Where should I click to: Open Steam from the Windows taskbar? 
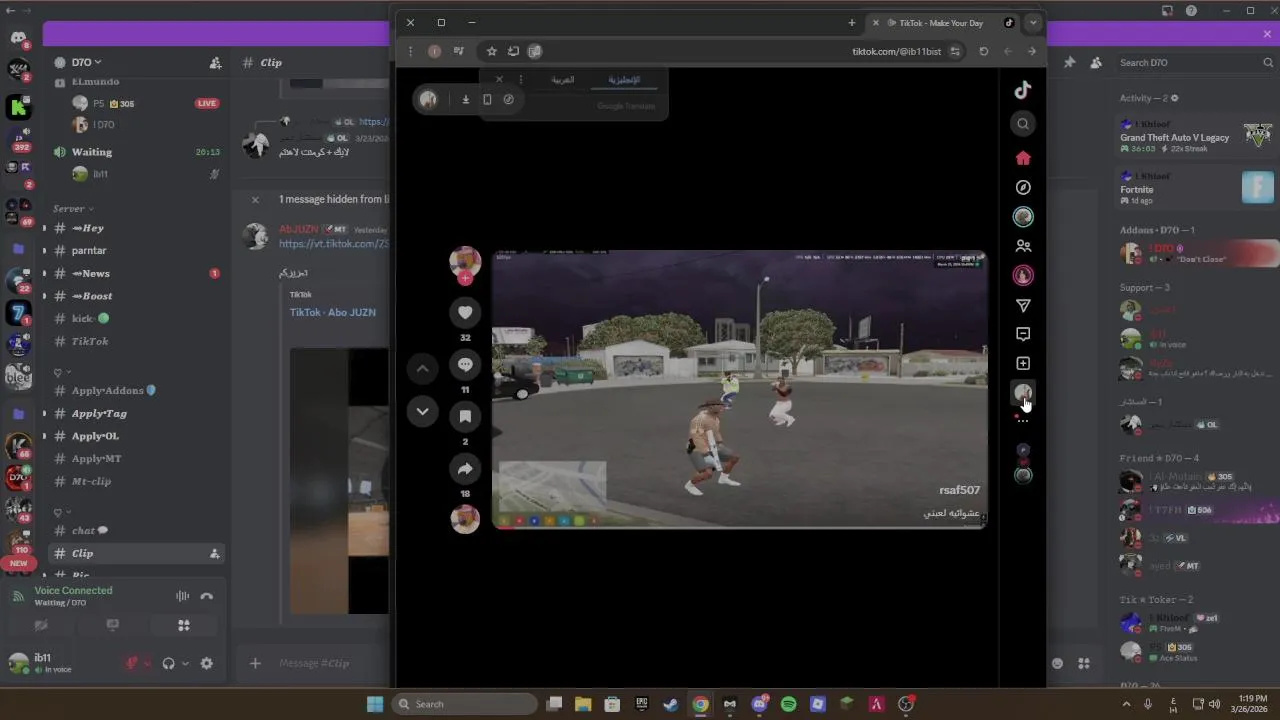click(671, 704)
